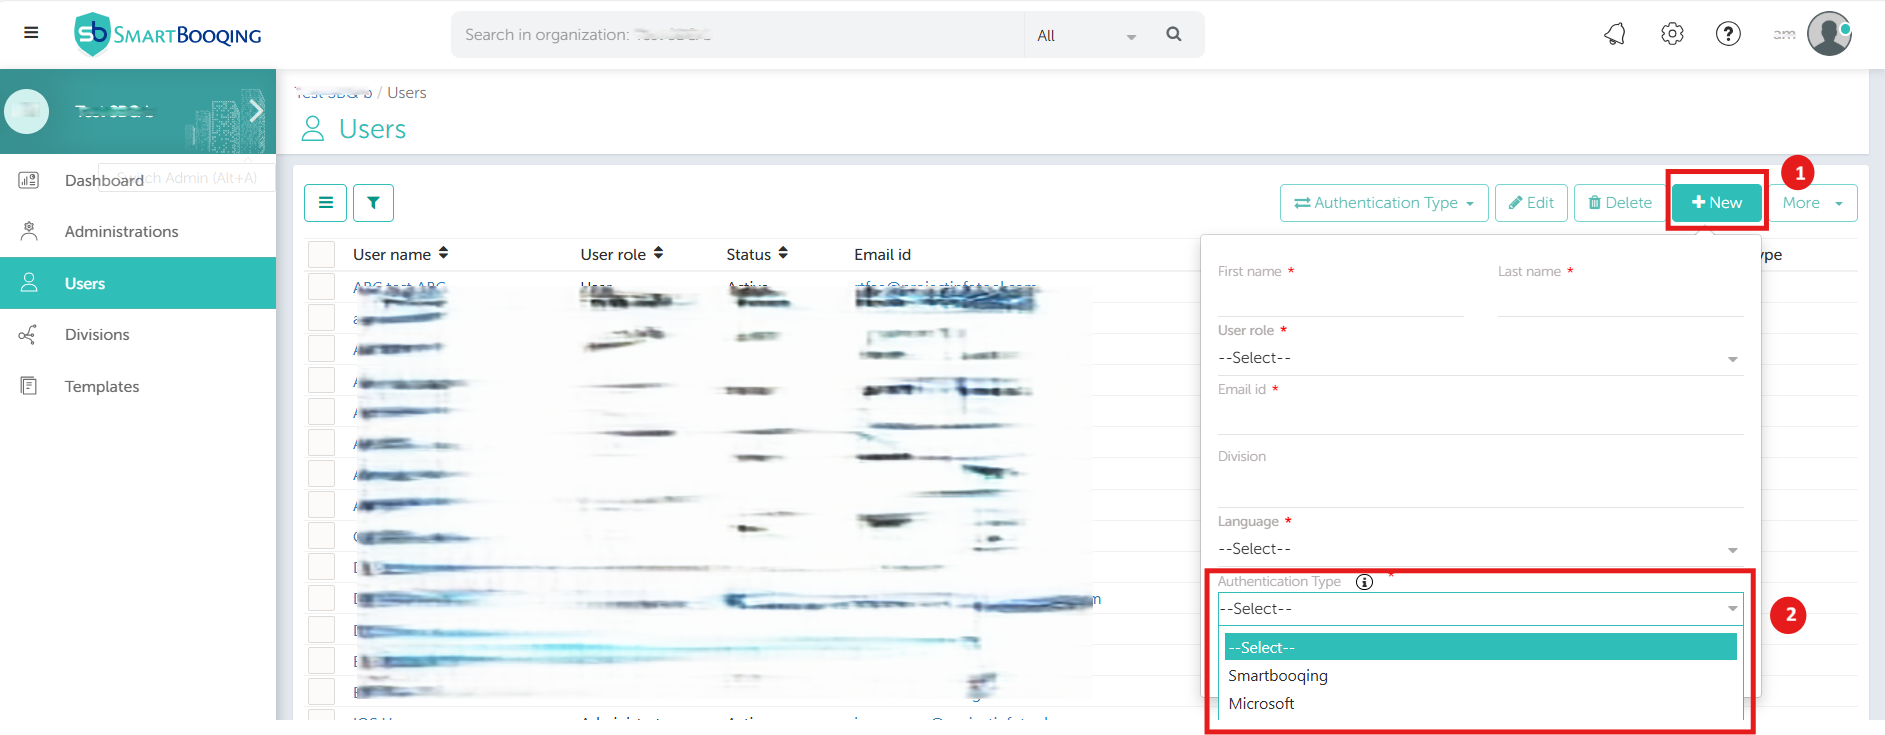Click the New user button
Image resolution: width=1885 pixels, height=735 pixels.
pyautogui.click(x=1716, y=203)
